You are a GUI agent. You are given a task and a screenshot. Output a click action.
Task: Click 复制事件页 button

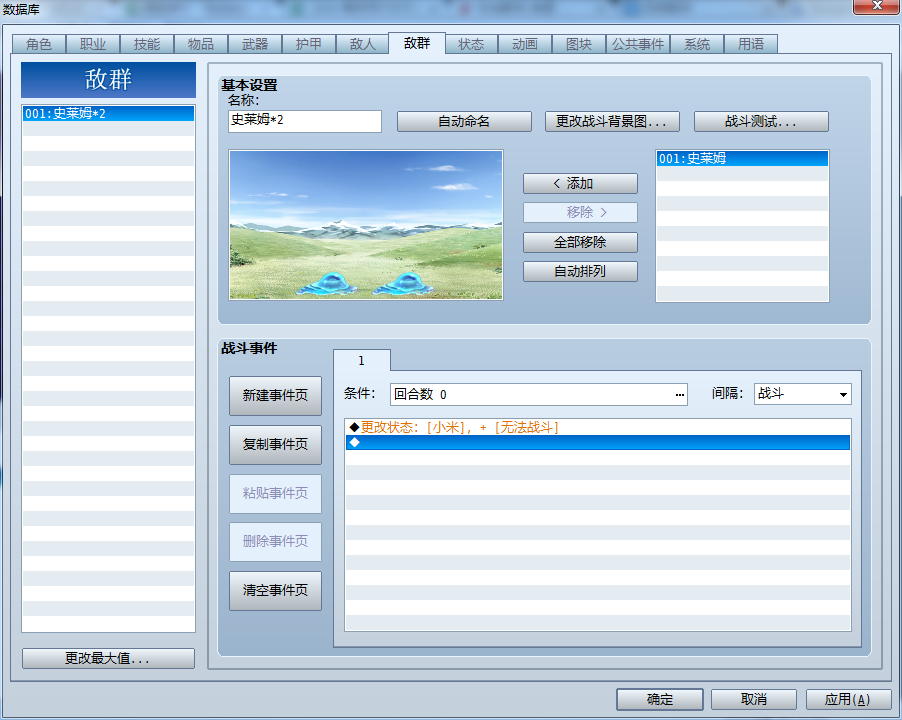coord(275,445)
